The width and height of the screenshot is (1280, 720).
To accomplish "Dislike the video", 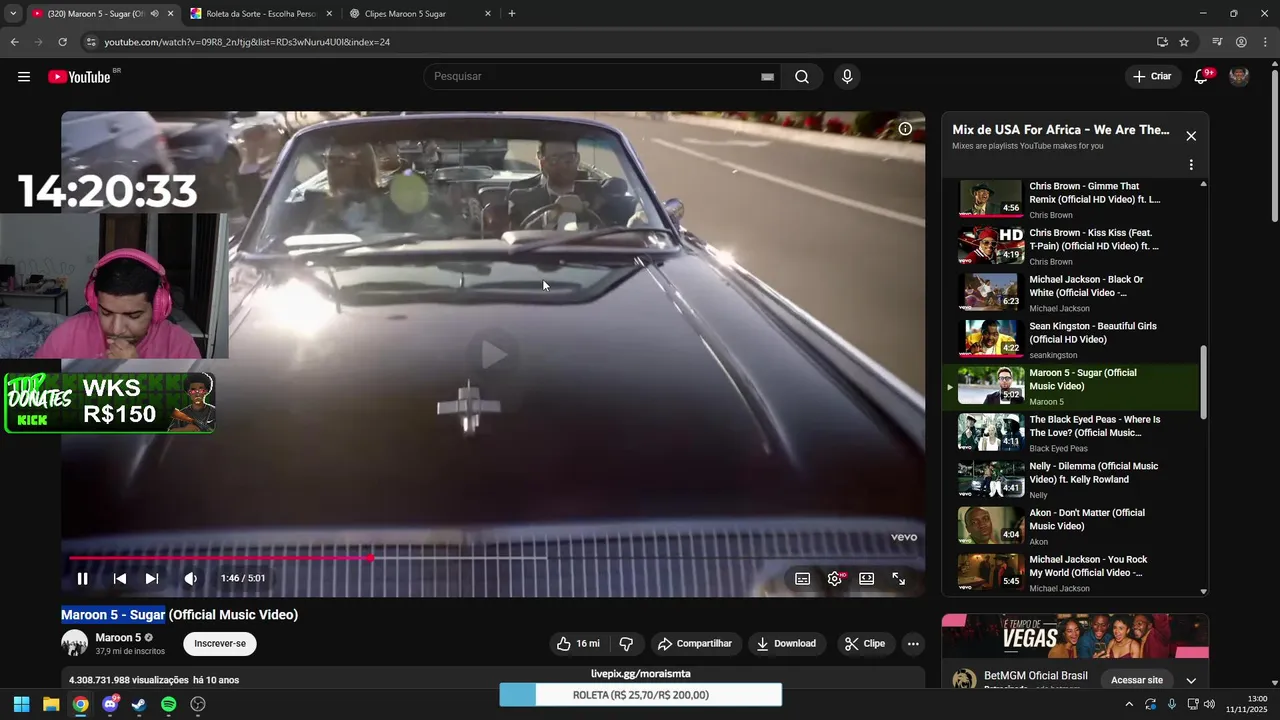I will 627,644.
